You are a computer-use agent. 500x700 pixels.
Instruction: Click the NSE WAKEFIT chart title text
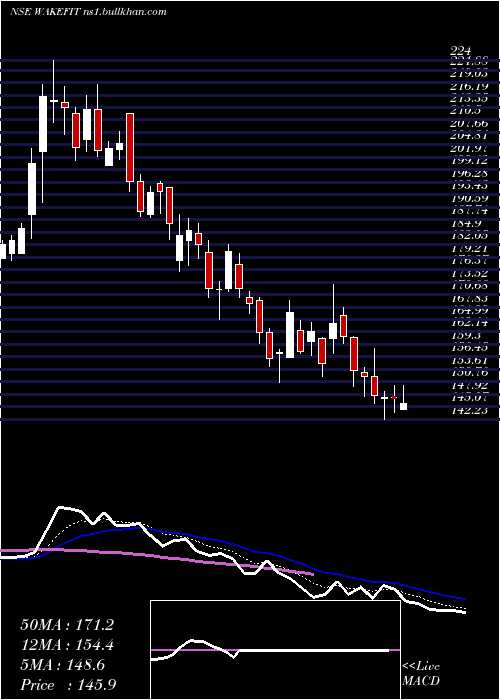[x=88, y=12]
